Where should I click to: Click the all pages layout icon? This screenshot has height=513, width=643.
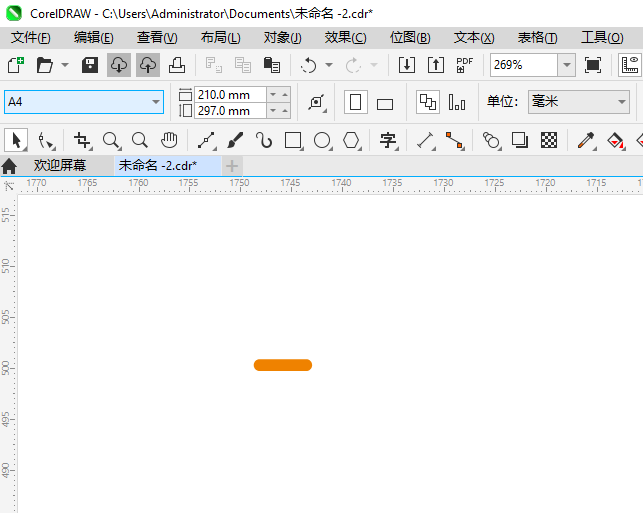[x=428, y=102]
